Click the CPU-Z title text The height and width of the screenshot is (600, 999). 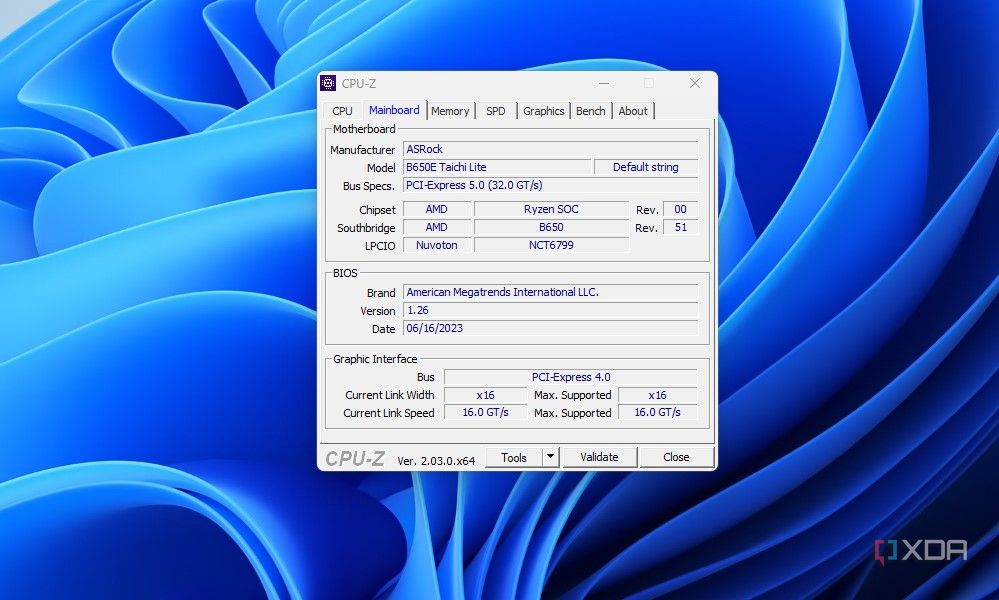coord(359,83)
